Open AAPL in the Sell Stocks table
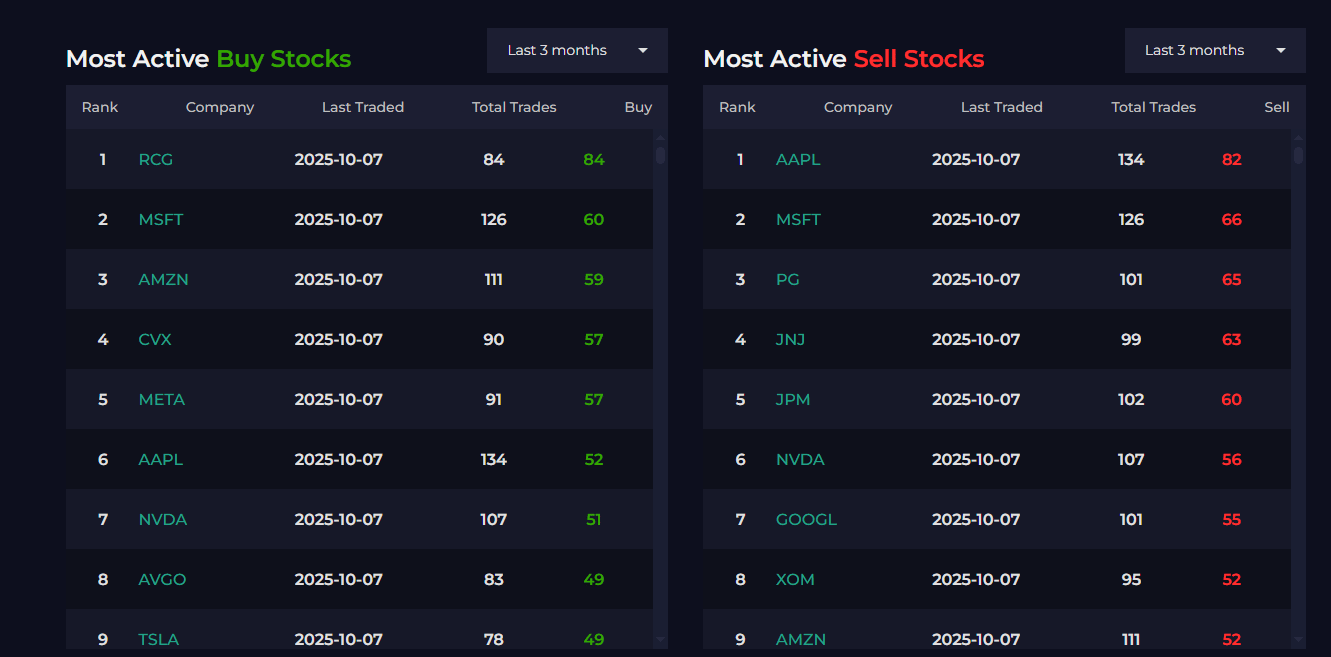Image resolution: width=1331 pixels, height=657 pixels. click(798, 159)
